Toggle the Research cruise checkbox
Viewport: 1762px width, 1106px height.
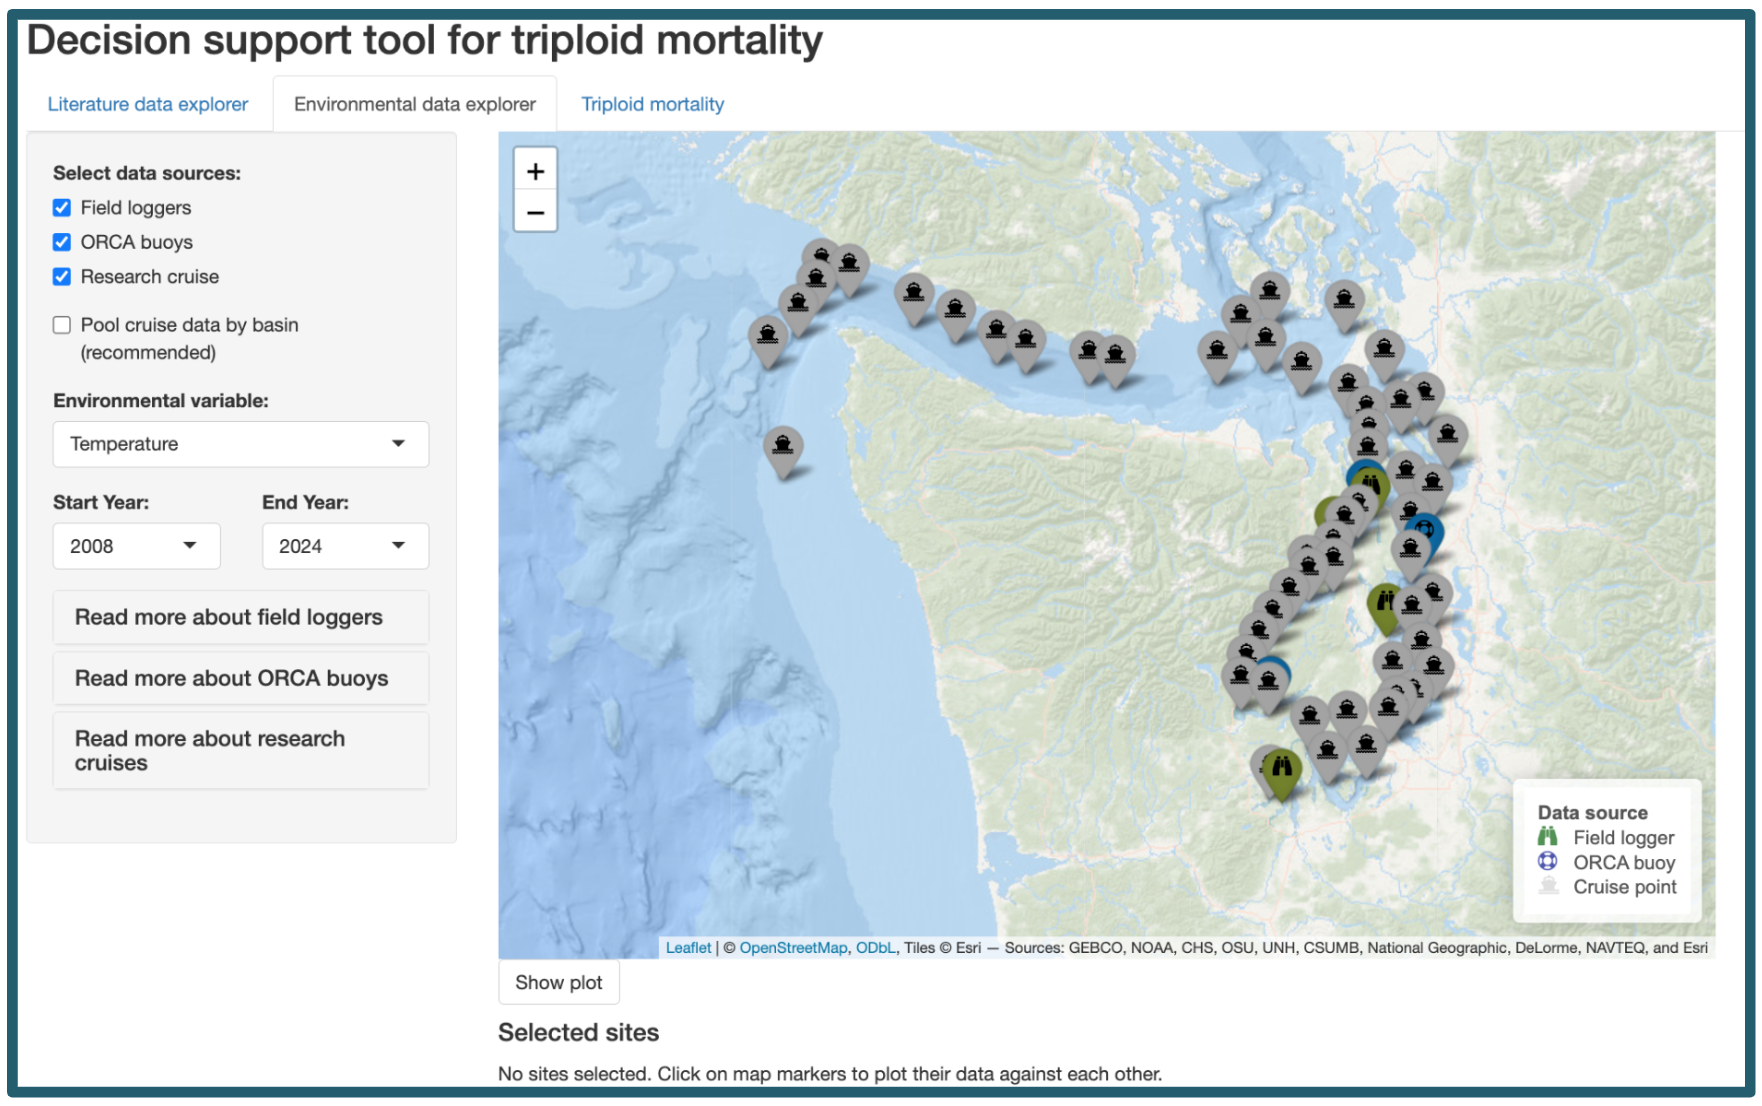62,277
